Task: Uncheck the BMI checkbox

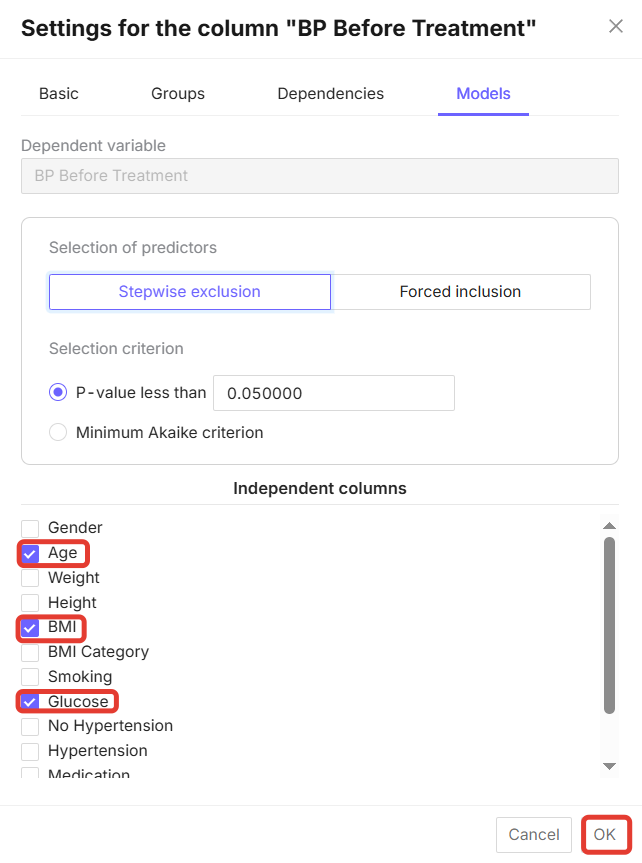Action: point(30,628)
